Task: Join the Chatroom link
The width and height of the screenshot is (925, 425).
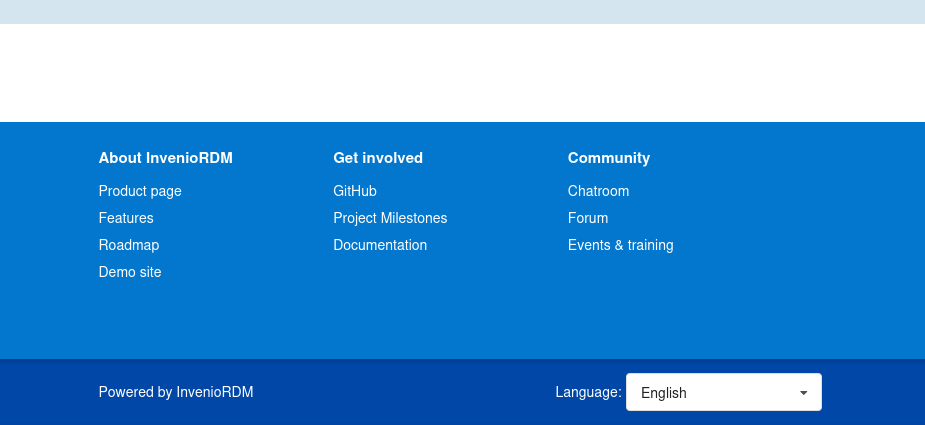Action: pos(598,191)
